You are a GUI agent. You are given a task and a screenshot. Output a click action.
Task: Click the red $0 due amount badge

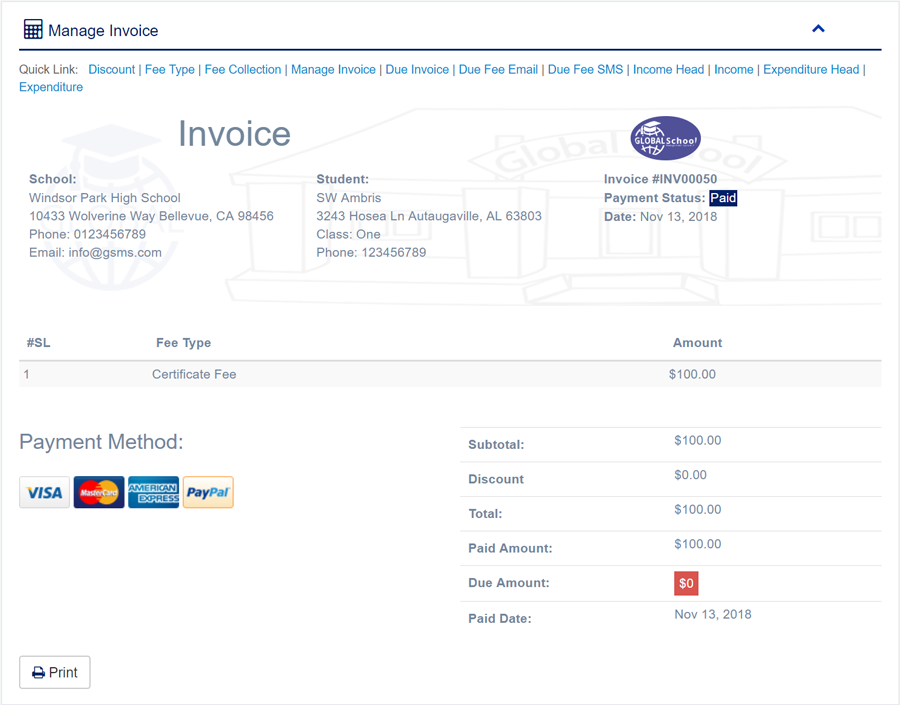coord(686,583)
